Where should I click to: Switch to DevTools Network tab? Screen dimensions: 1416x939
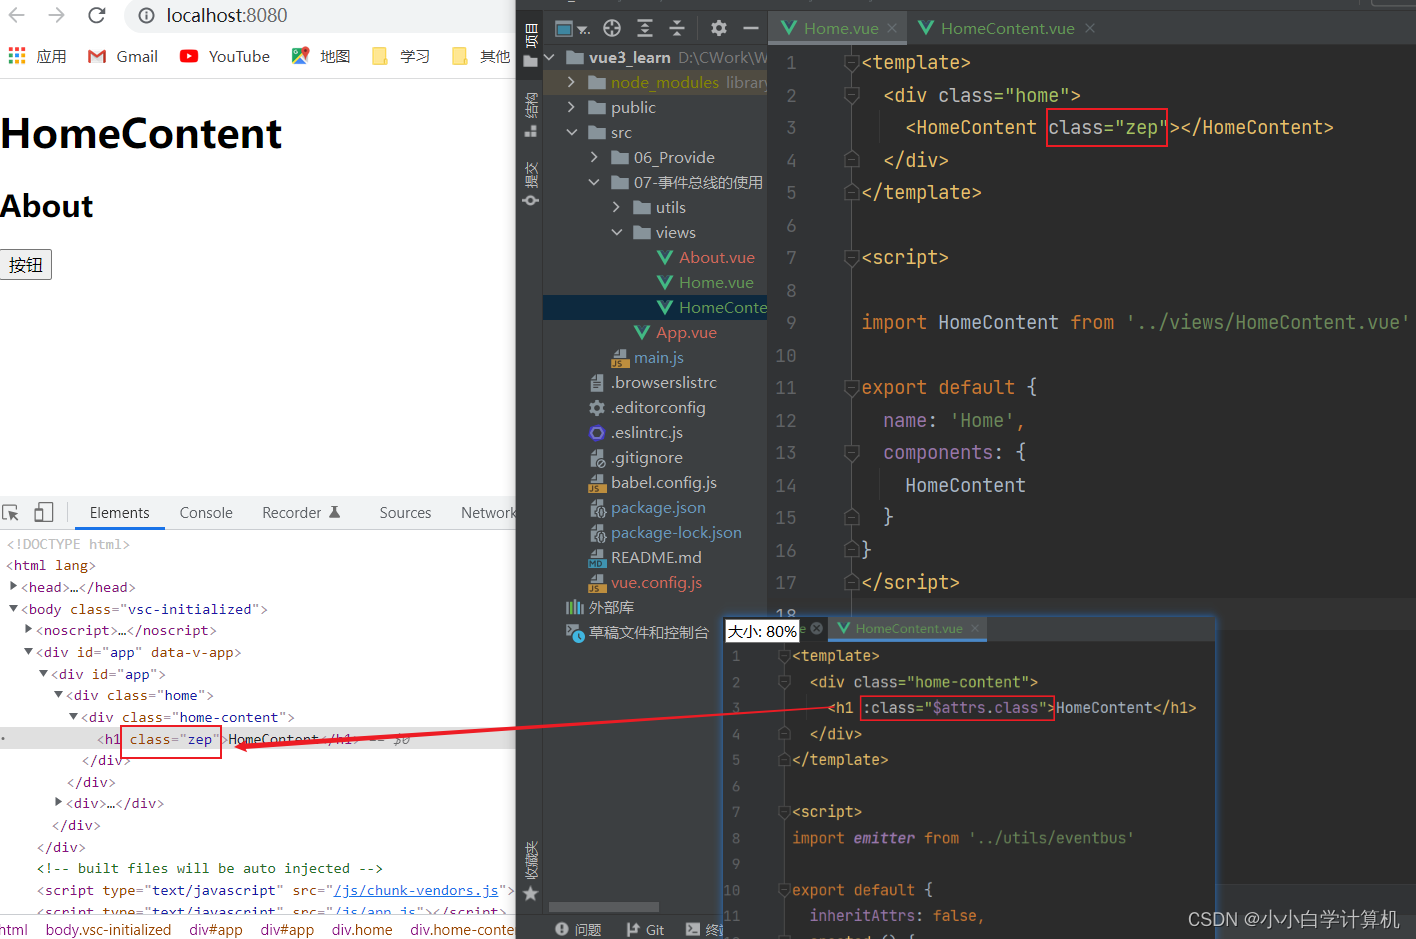pyautogui.click(x=488, y=513)
